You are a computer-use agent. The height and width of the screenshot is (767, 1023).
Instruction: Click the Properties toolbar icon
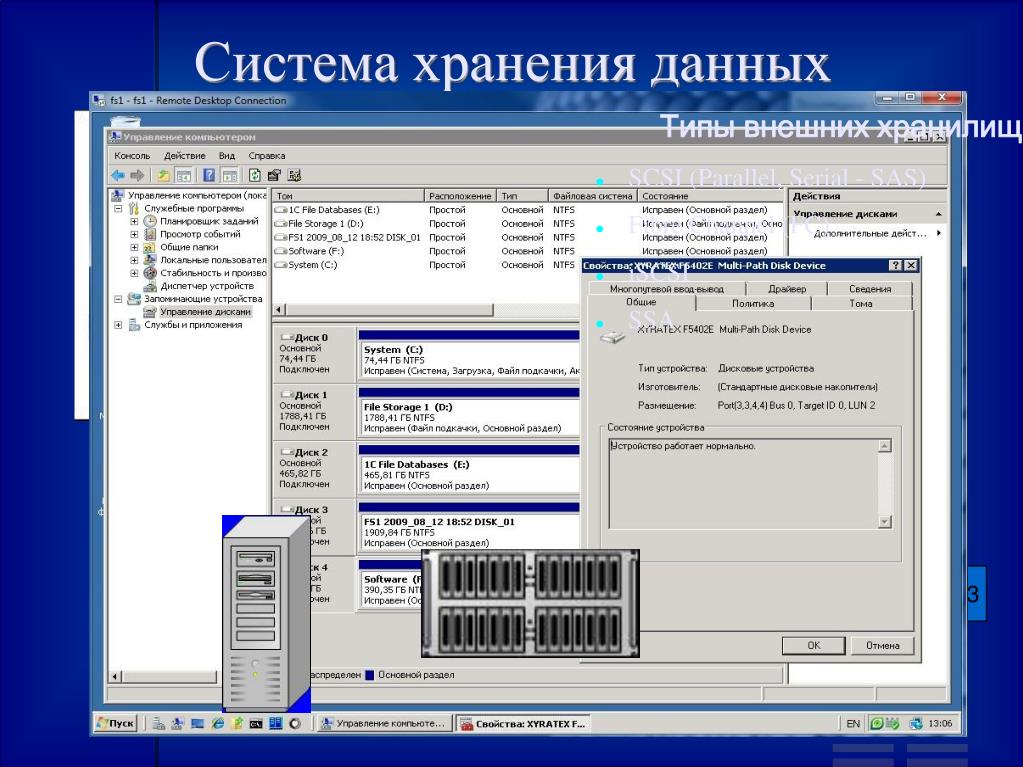pos(274,175)
